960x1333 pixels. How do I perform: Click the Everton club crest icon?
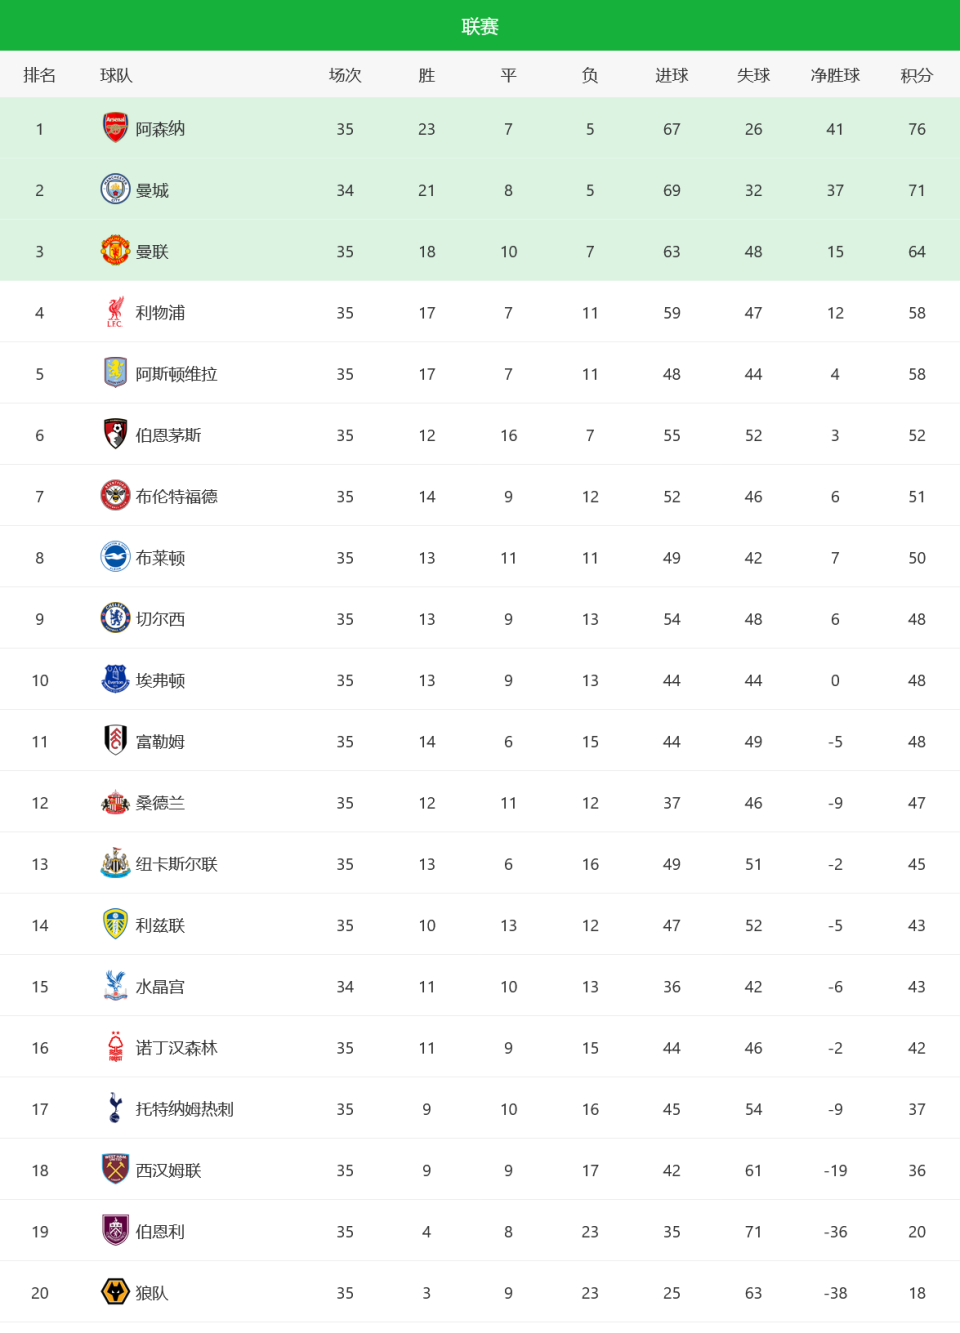[x=116, y=679]
